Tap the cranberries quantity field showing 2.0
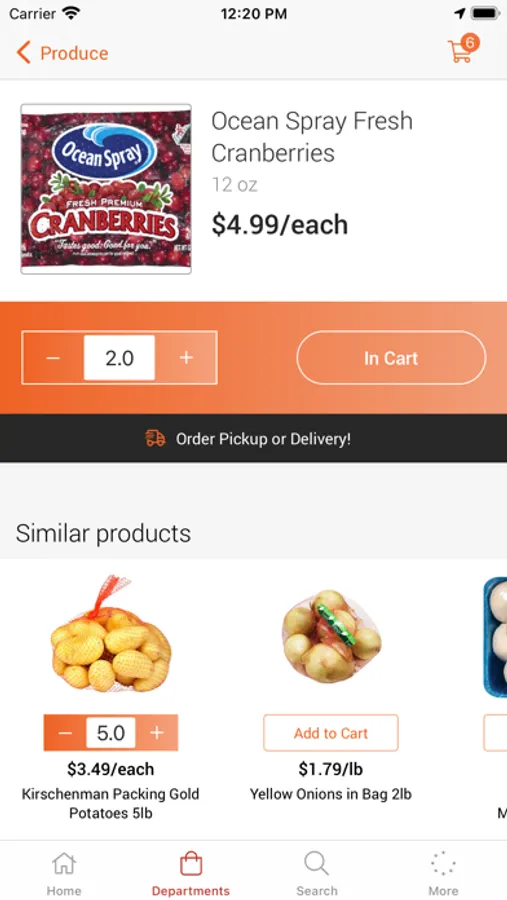 coord(119,358)
